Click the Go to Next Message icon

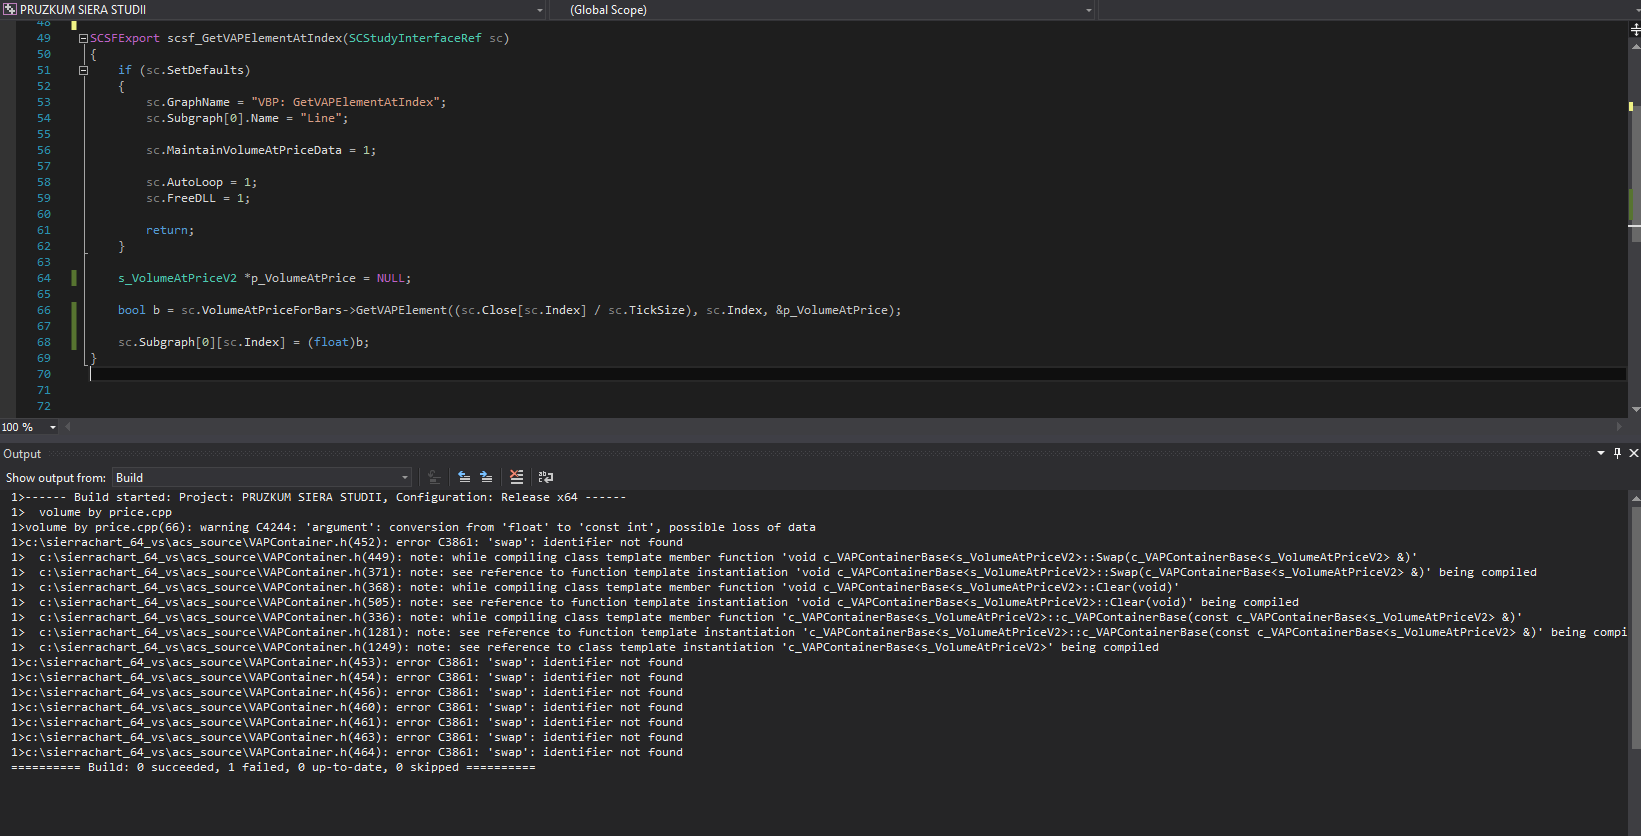486,477
